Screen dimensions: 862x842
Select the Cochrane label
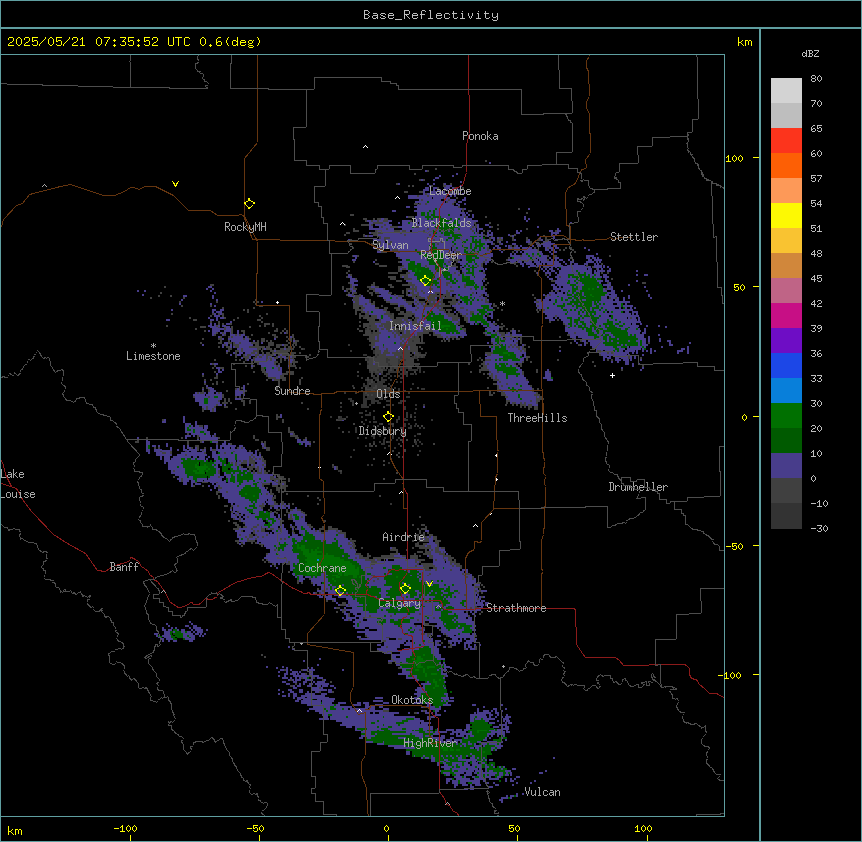click(x=322, y=568)
